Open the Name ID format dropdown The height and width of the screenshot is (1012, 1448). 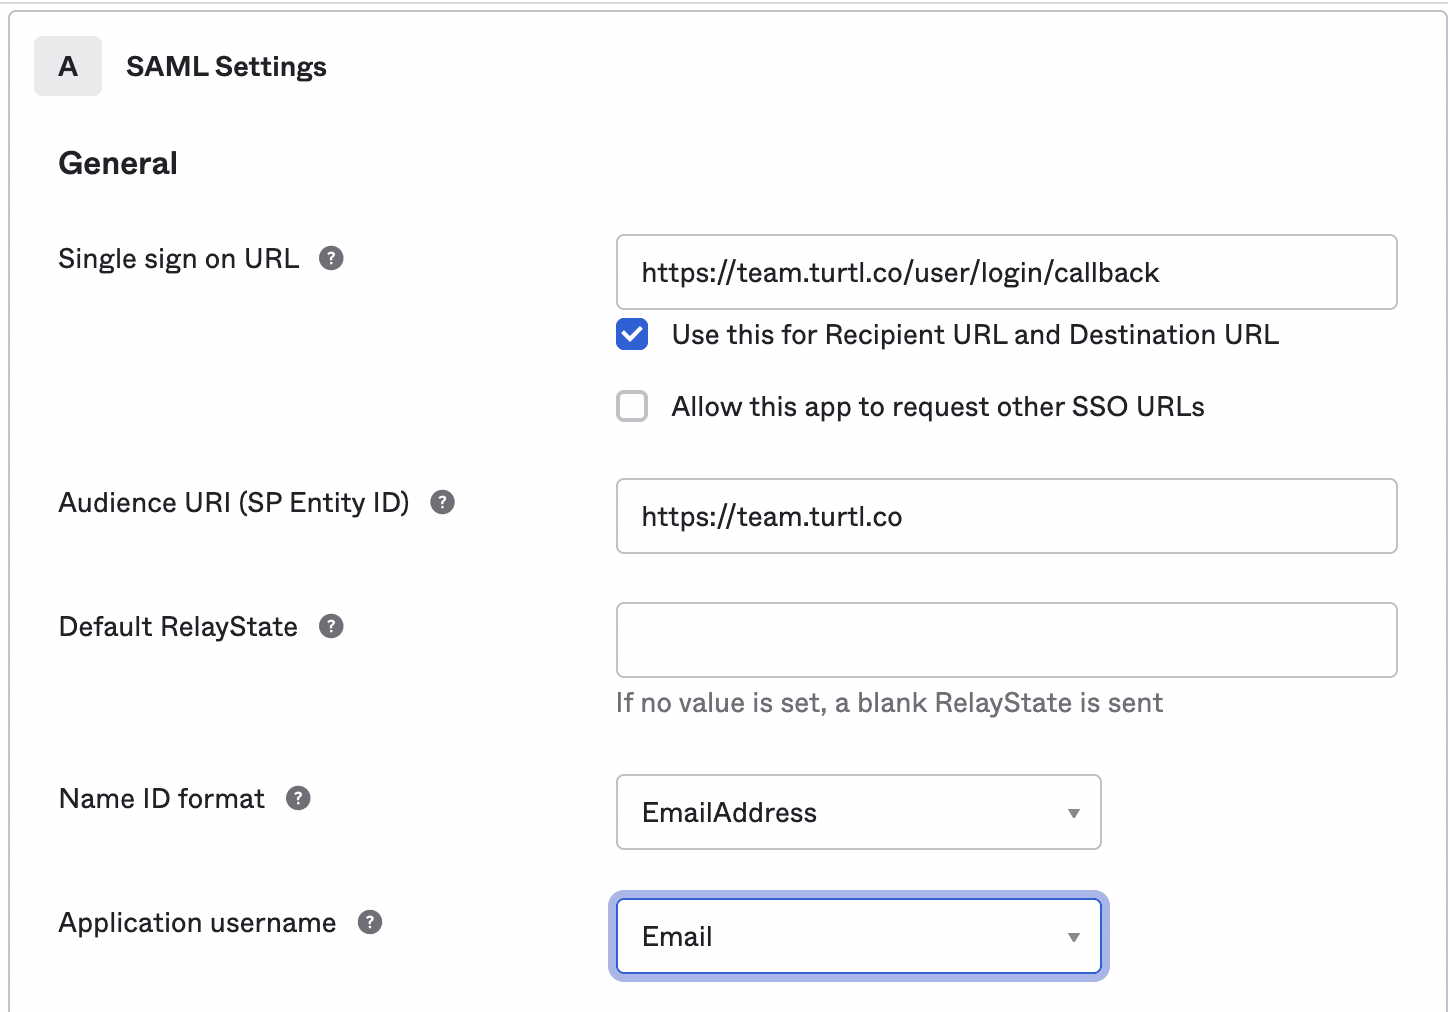(858, 812)
